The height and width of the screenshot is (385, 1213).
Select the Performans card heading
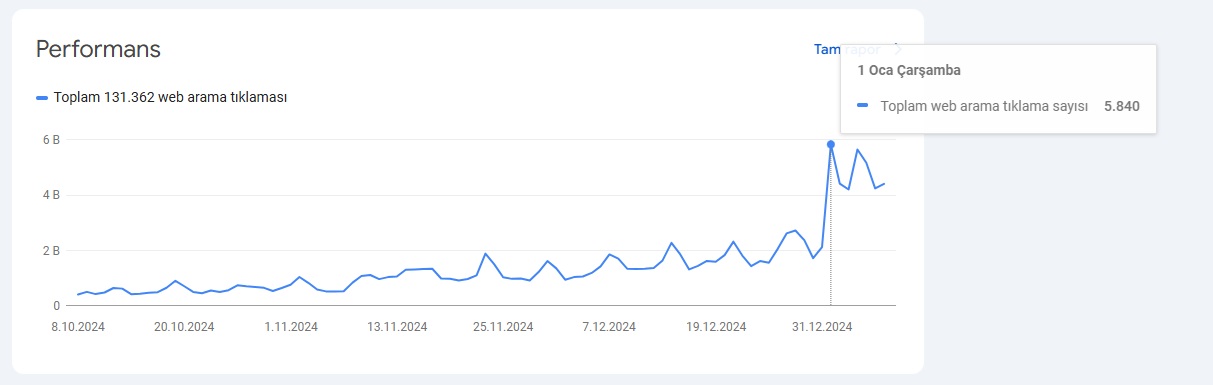coord(98,49)
